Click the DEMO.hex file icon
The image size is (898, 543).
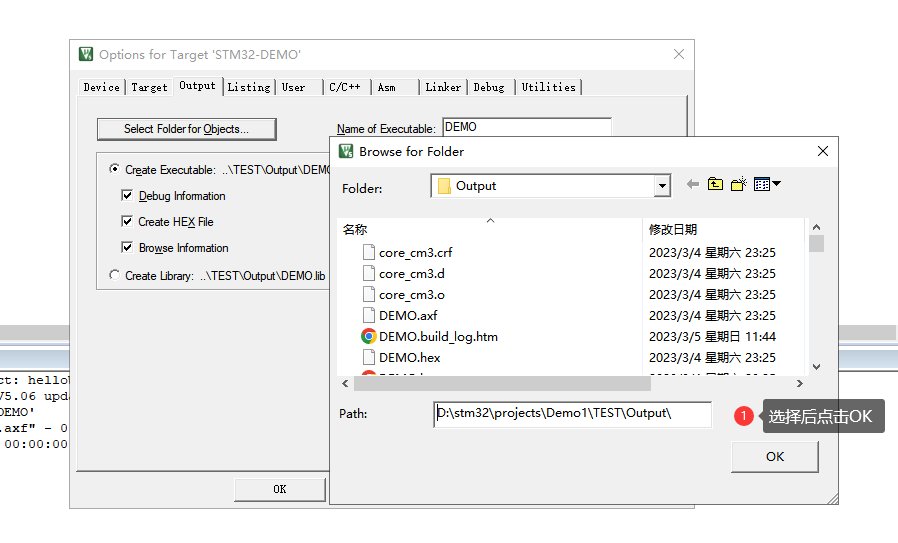(x=369, y=357)
